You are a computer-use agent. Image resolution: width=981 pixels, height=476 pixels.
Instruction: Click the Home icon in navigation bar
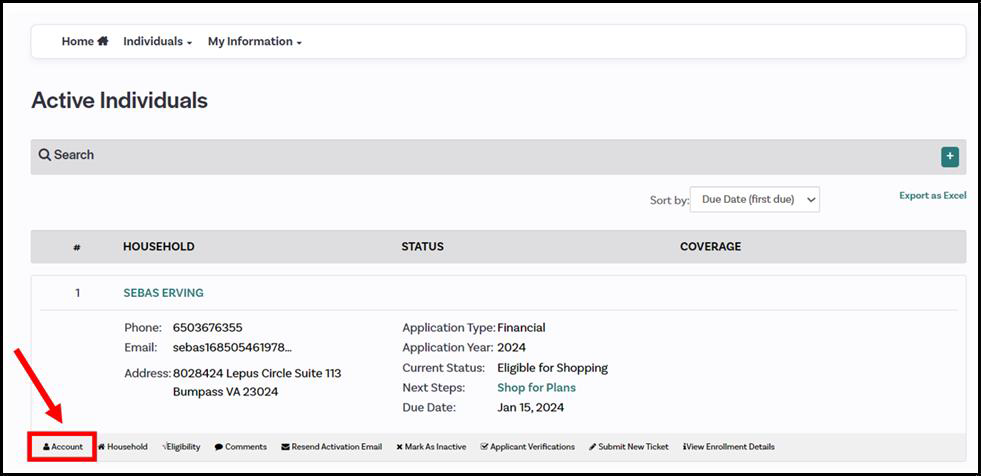pos(102,41)
